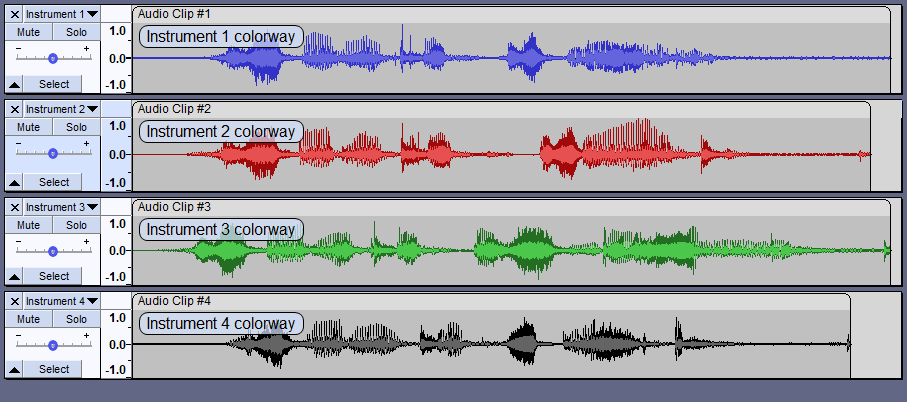Mute the Instrument 4 track
This screenshot has height=402, width=907.
pos(28,319)
